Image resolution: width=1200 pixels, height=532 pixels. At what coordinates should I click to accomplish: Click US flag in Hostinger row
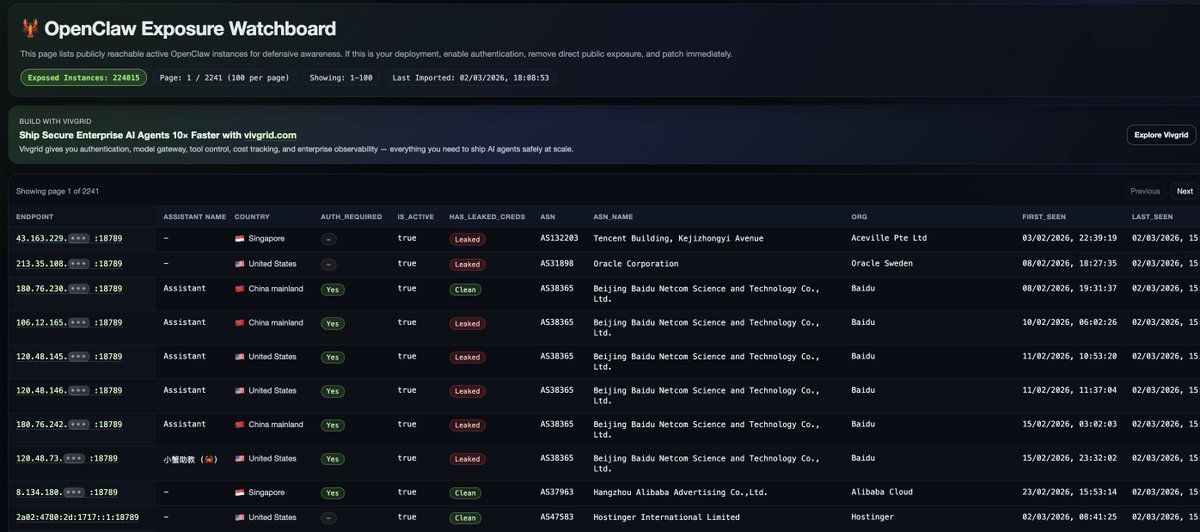click(x=240, y=518)
